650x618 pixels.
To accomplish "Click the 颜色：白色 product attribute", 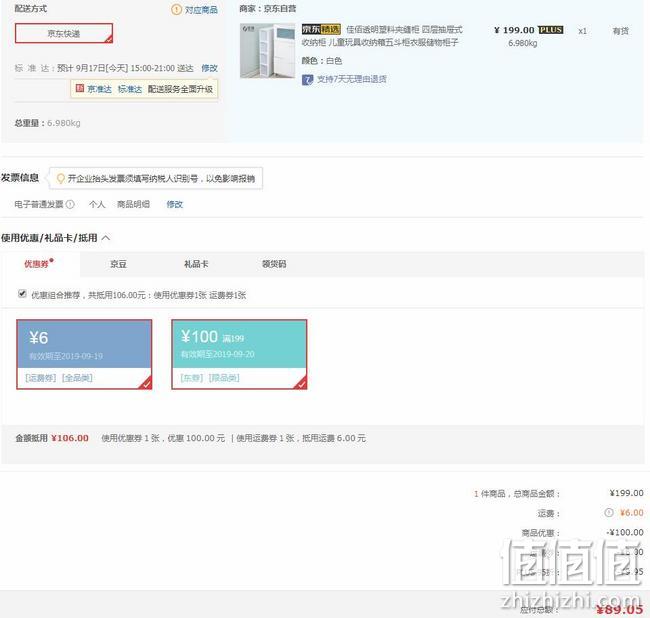I will point(322,61).
